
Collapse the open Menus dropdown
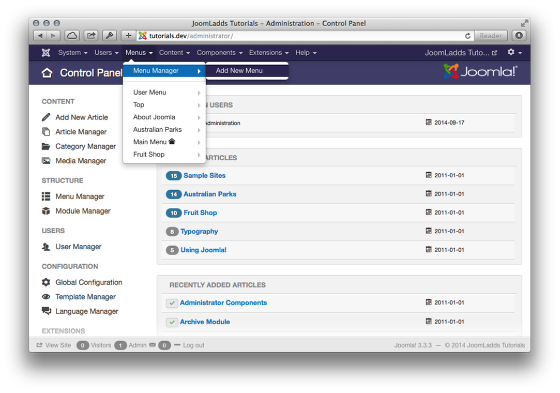point(139,53)
